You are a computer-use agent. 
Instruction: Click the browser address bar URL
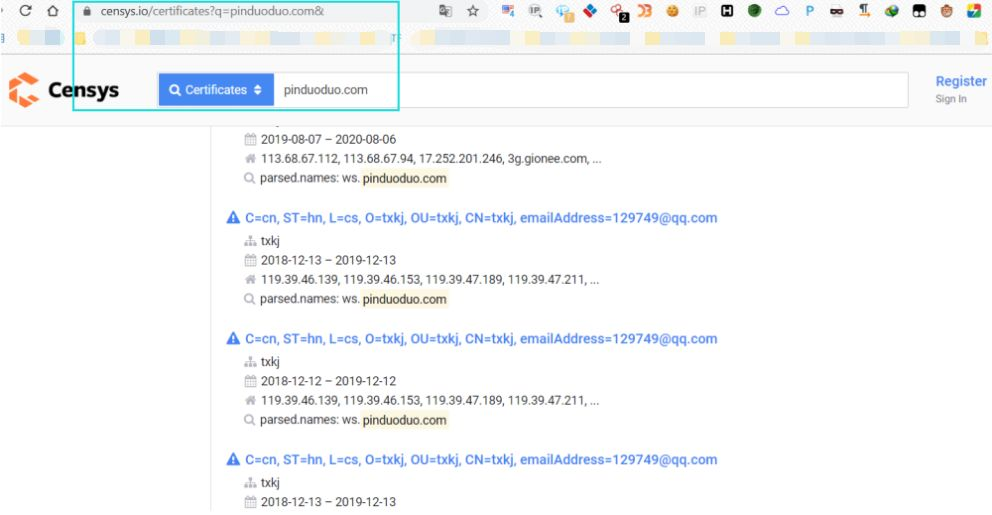click(212, 11)
